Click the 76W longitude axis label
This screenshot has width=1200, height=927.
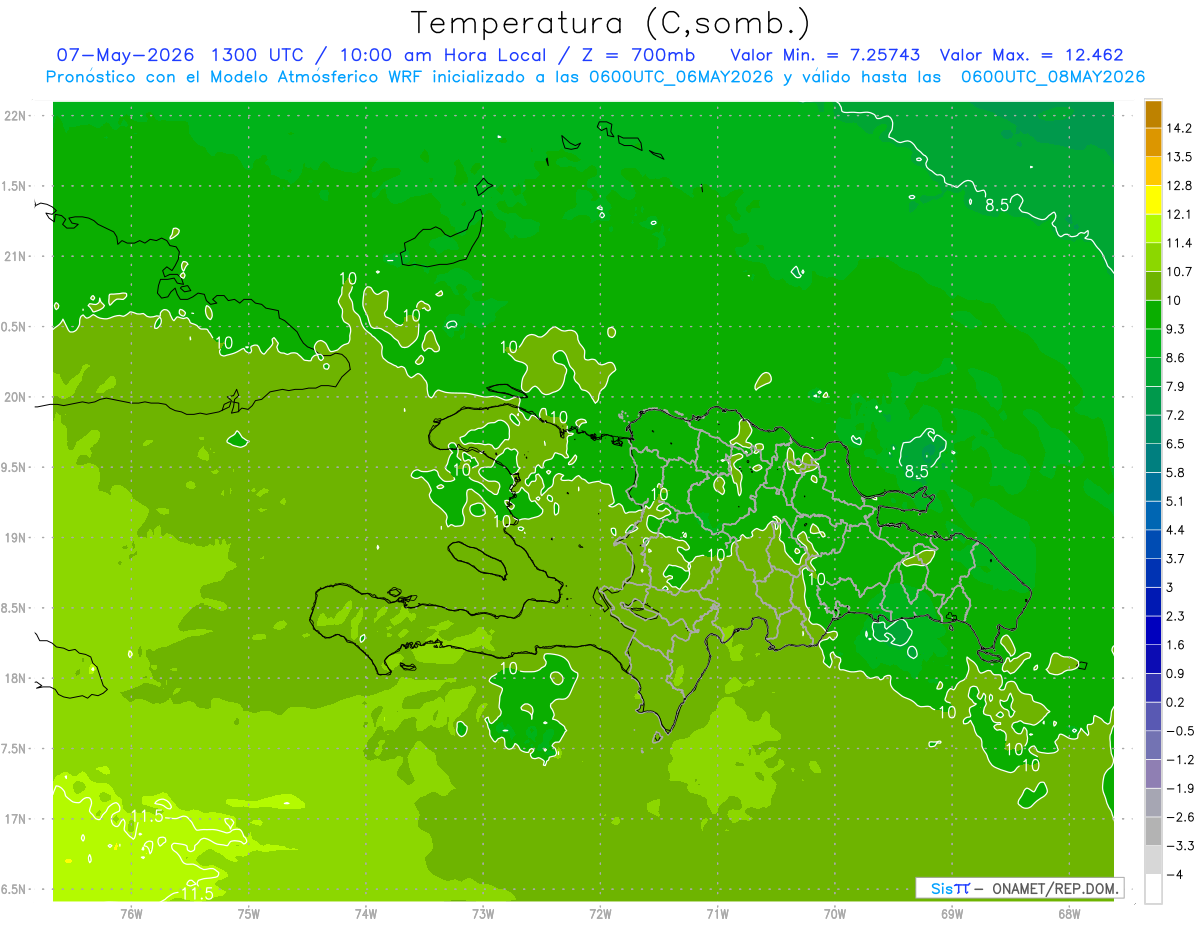[x=131, y=913]
